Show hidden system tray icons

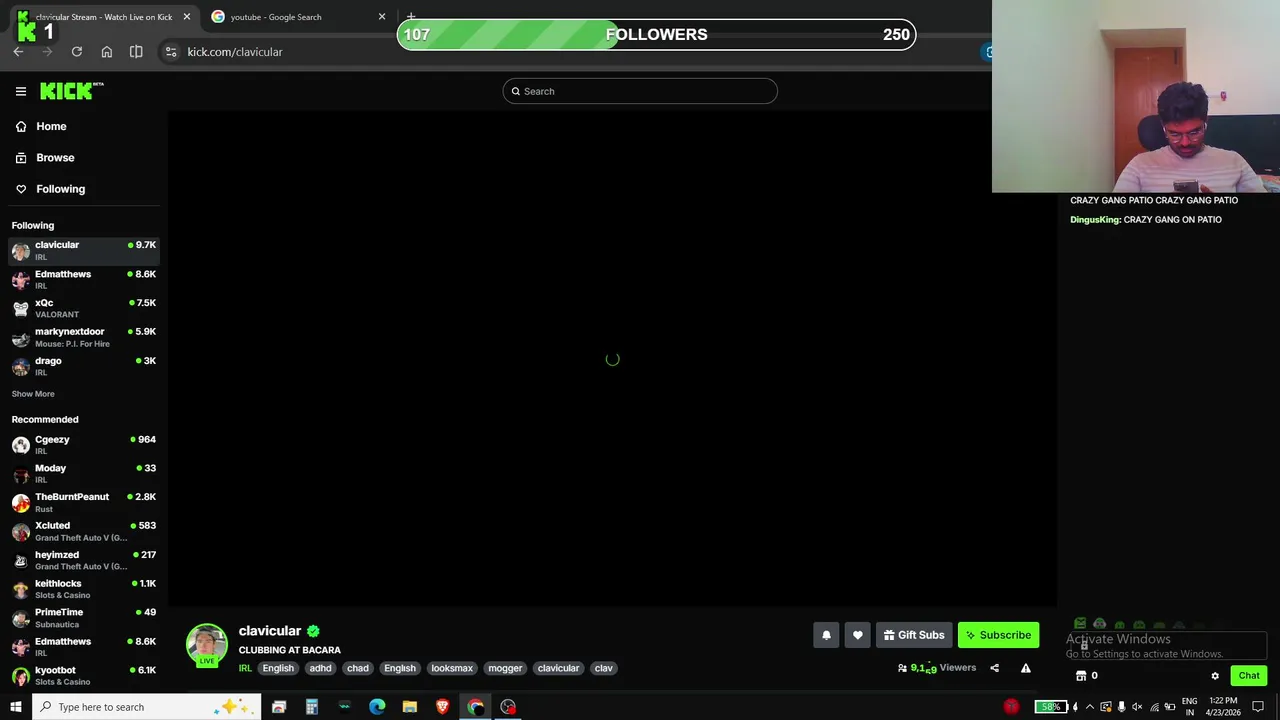coord(1090,707)
